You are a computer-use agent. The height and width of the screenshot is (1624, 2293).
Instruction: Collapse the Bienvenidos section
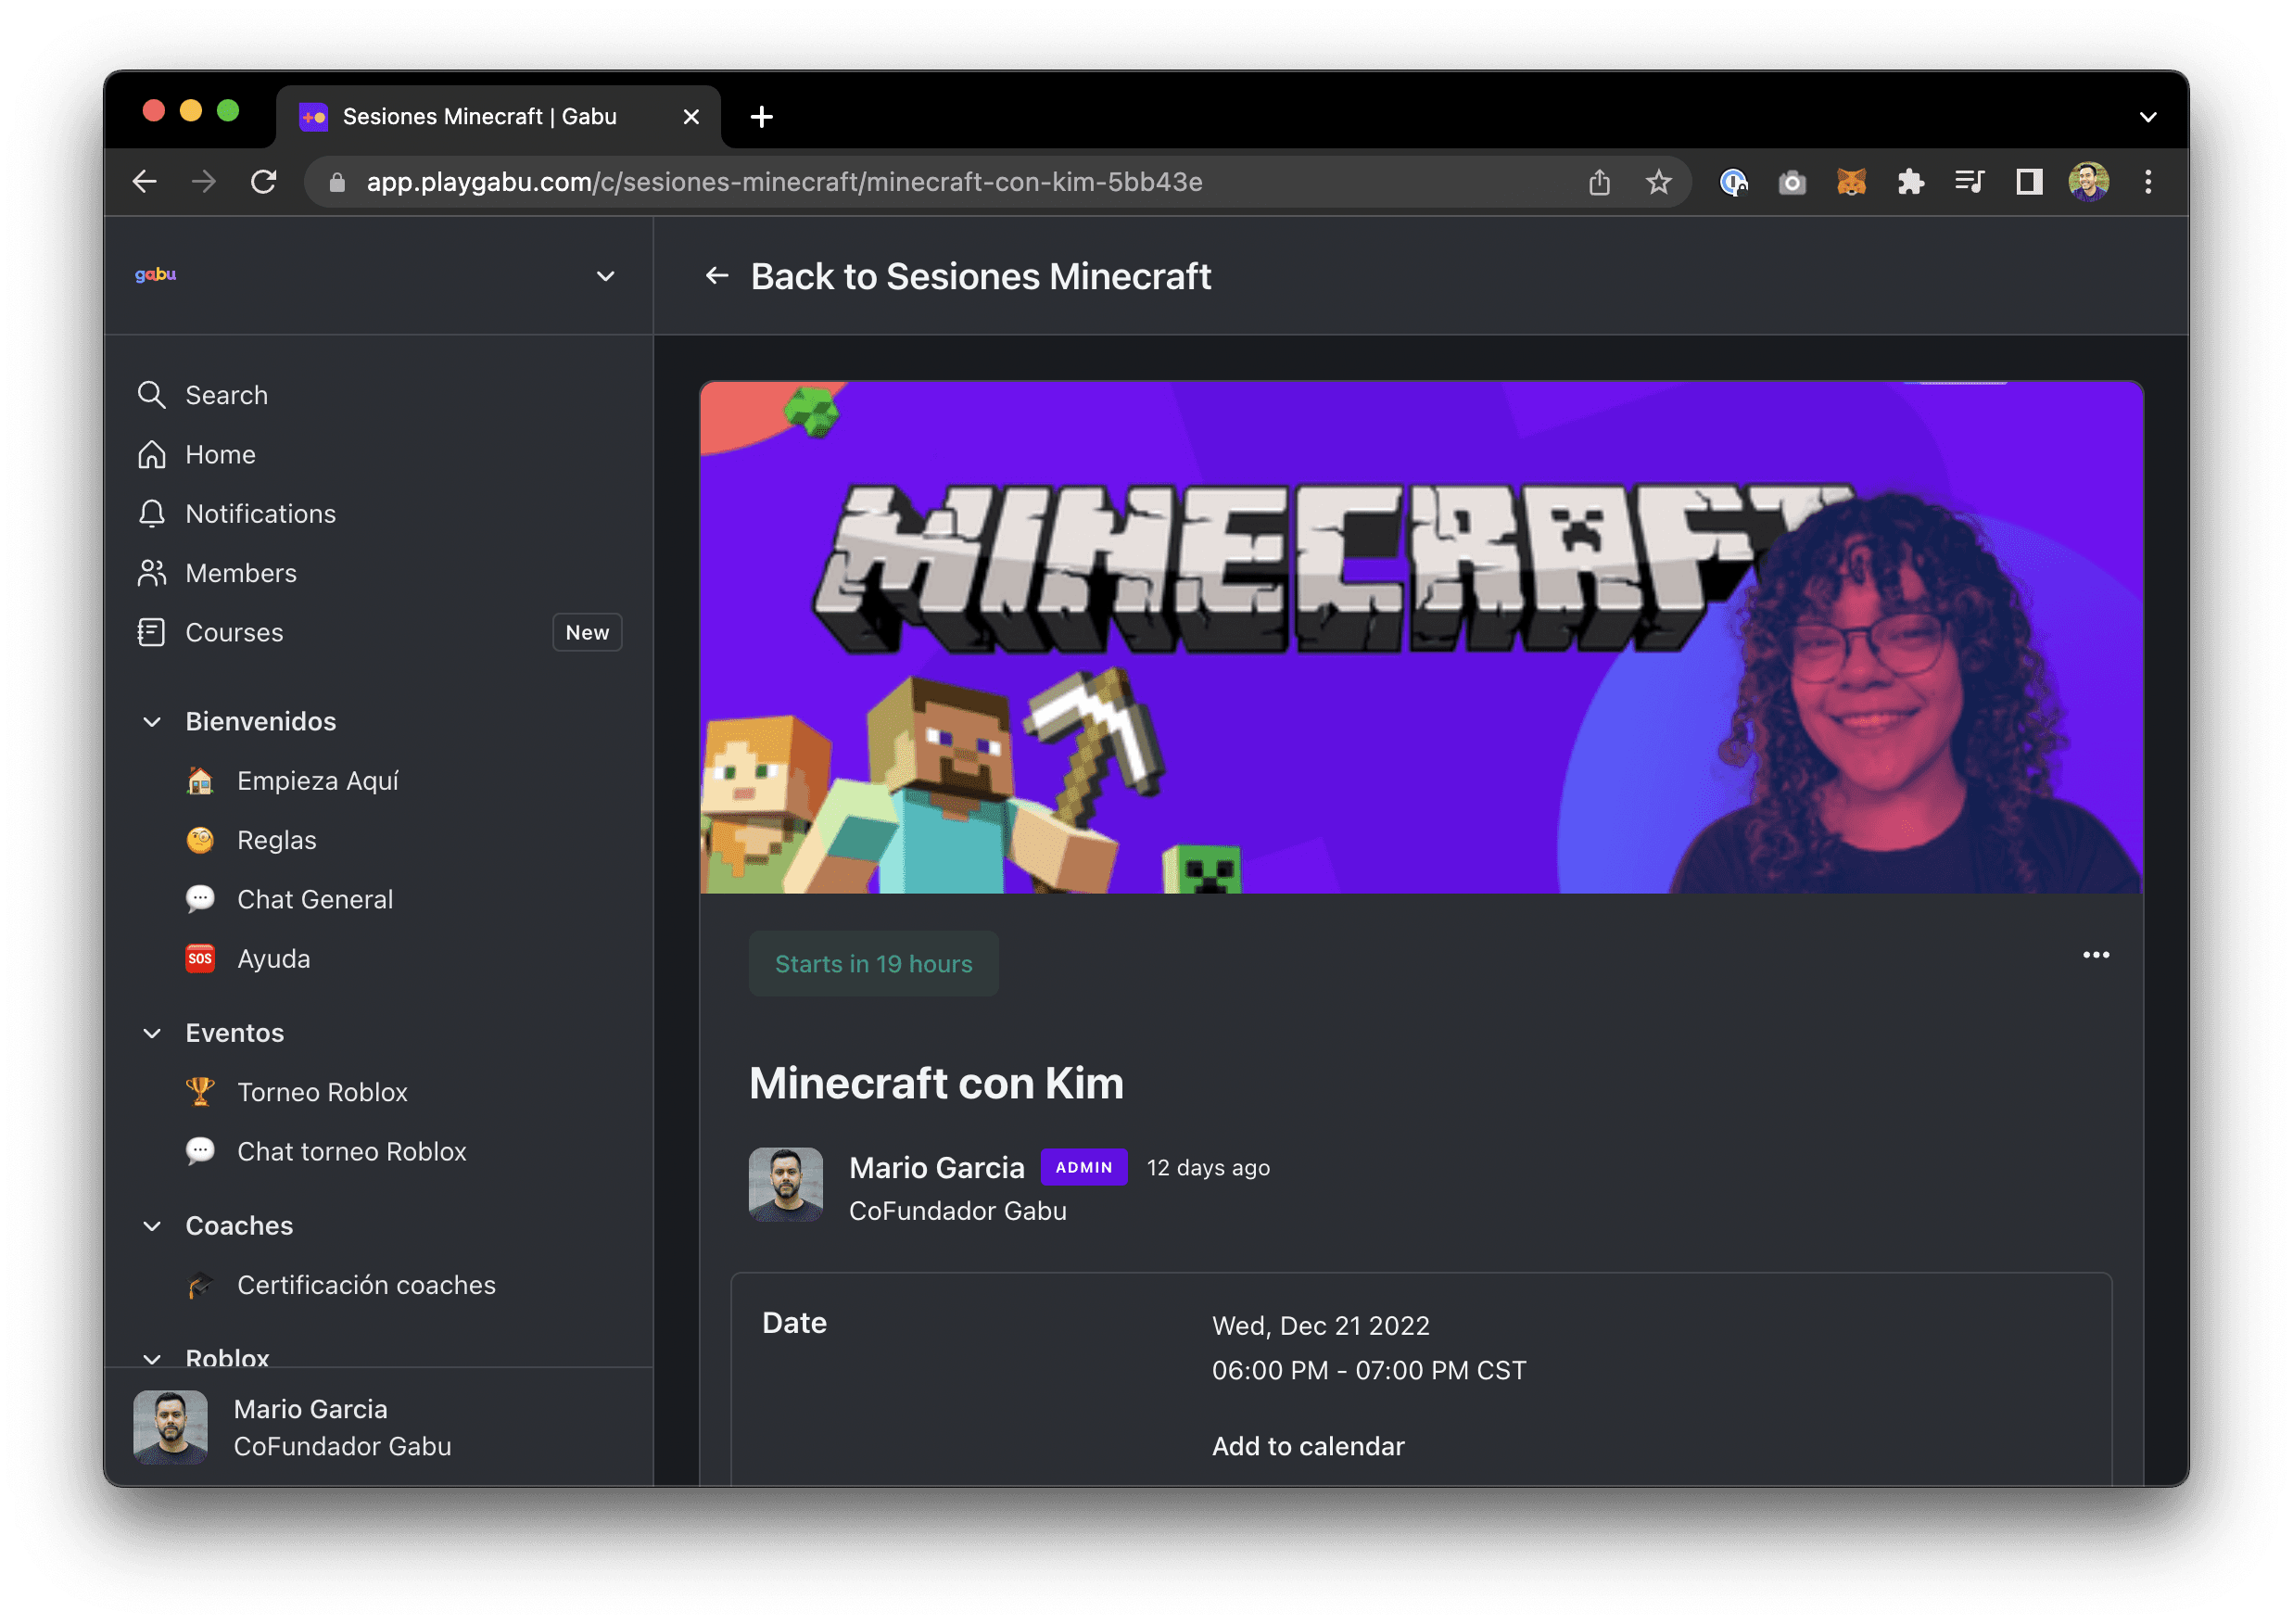click(x=152, y=721)
